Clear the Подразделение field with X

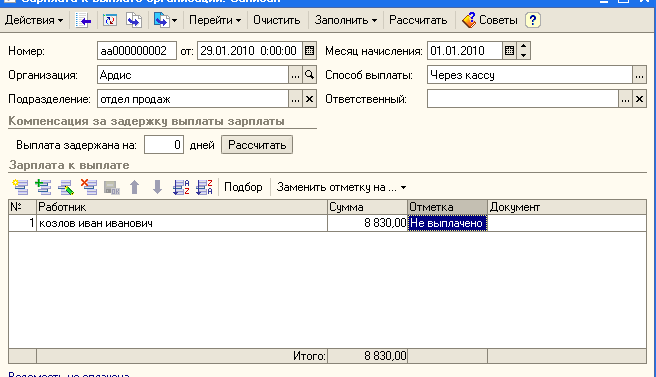(x=310, y=99)
